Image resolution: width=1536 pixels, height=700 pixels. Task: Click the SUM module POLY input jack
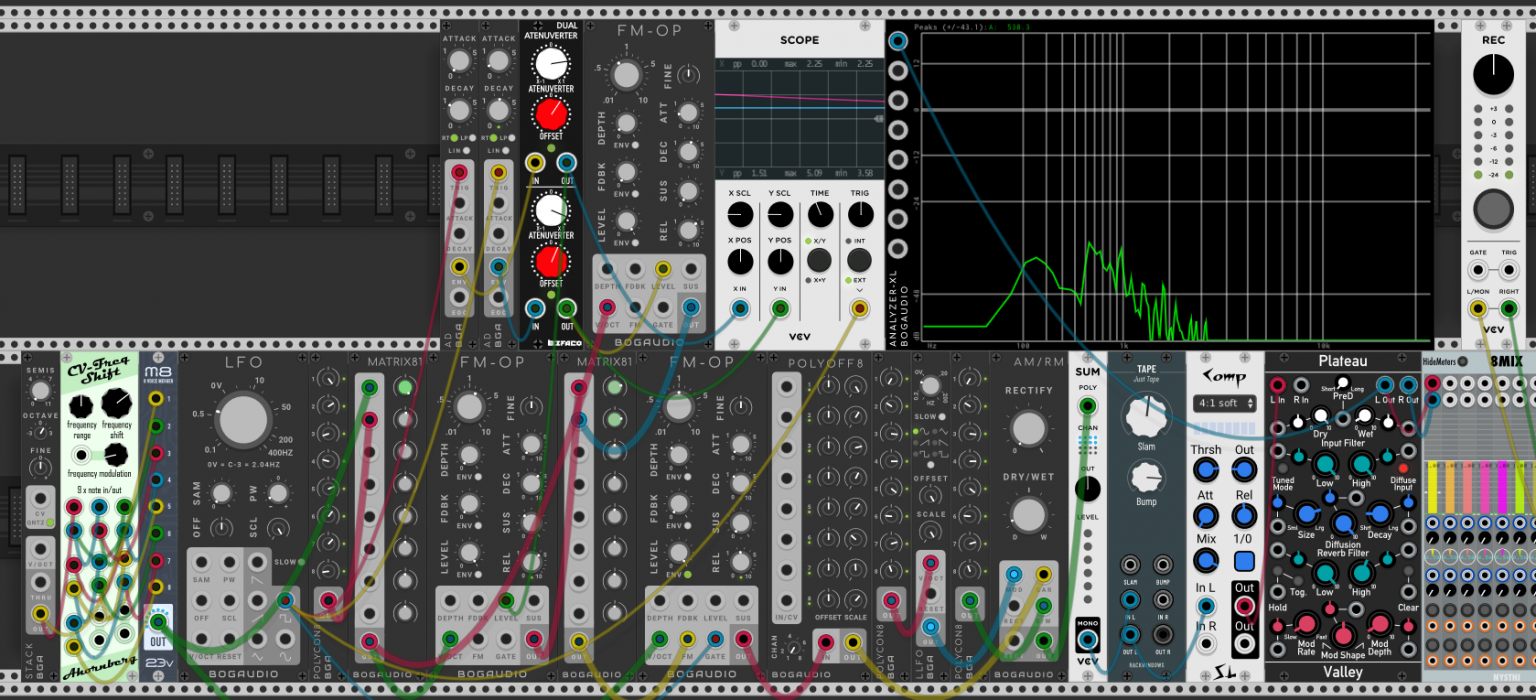tap(1087, 406)
